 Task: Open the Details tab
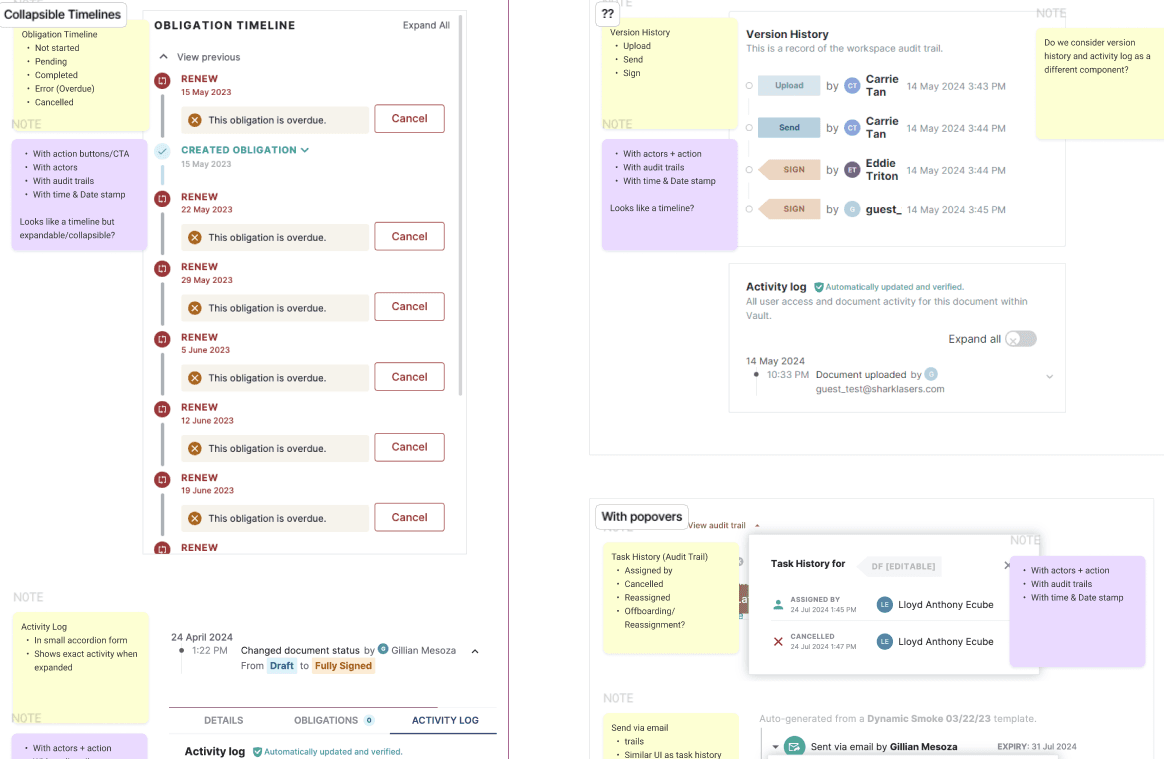[x=223, y=720]
